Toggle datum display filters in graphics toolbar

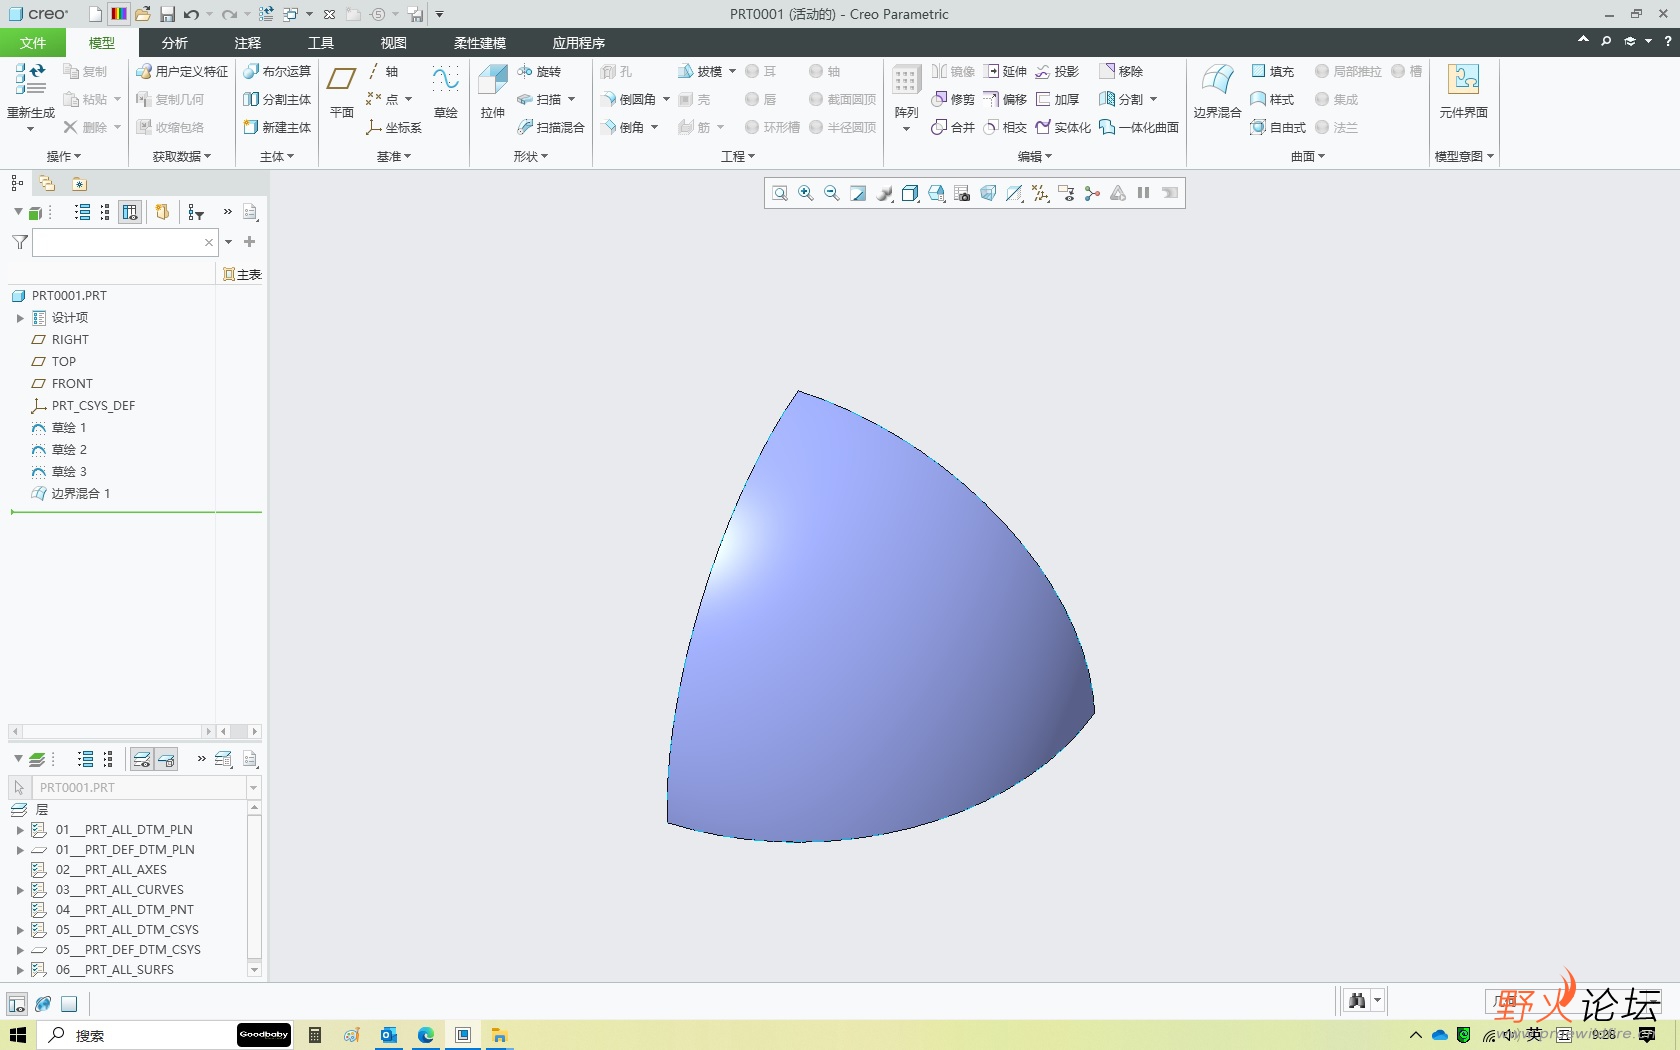coord(1040,194)
